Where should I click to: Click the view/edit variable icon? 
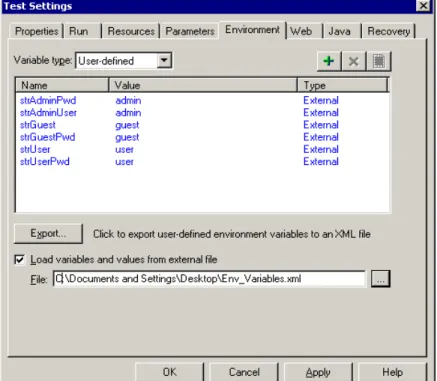pyautogui.click(x=378, y=61)
